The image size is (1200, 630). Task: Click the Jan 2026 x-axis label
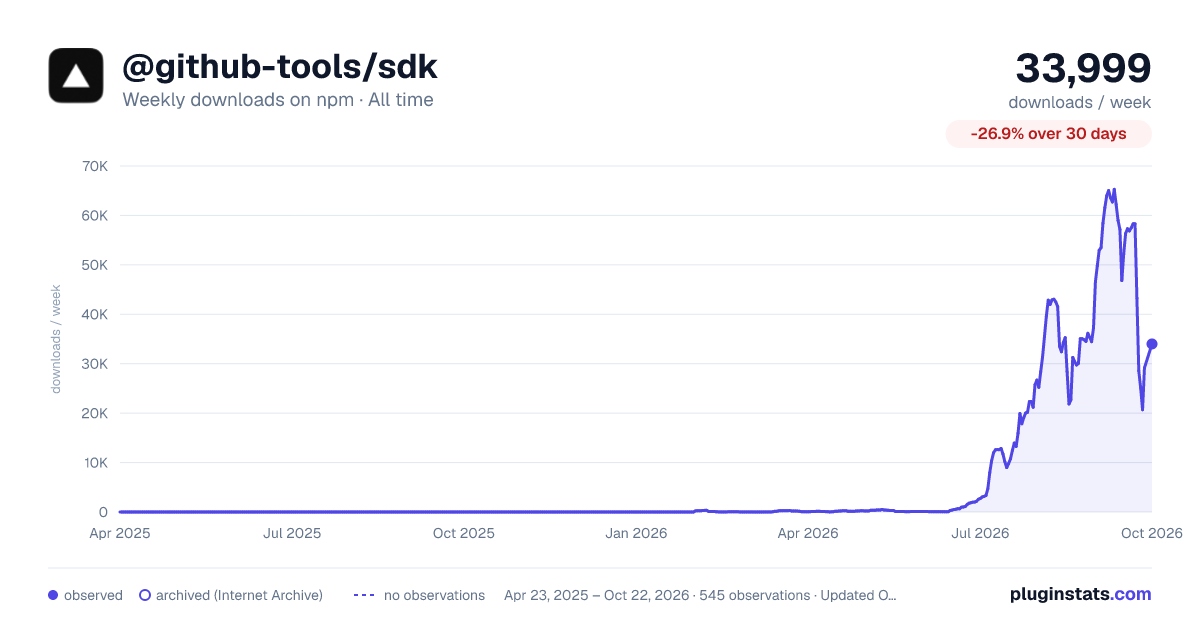click(x=637, y=533)
